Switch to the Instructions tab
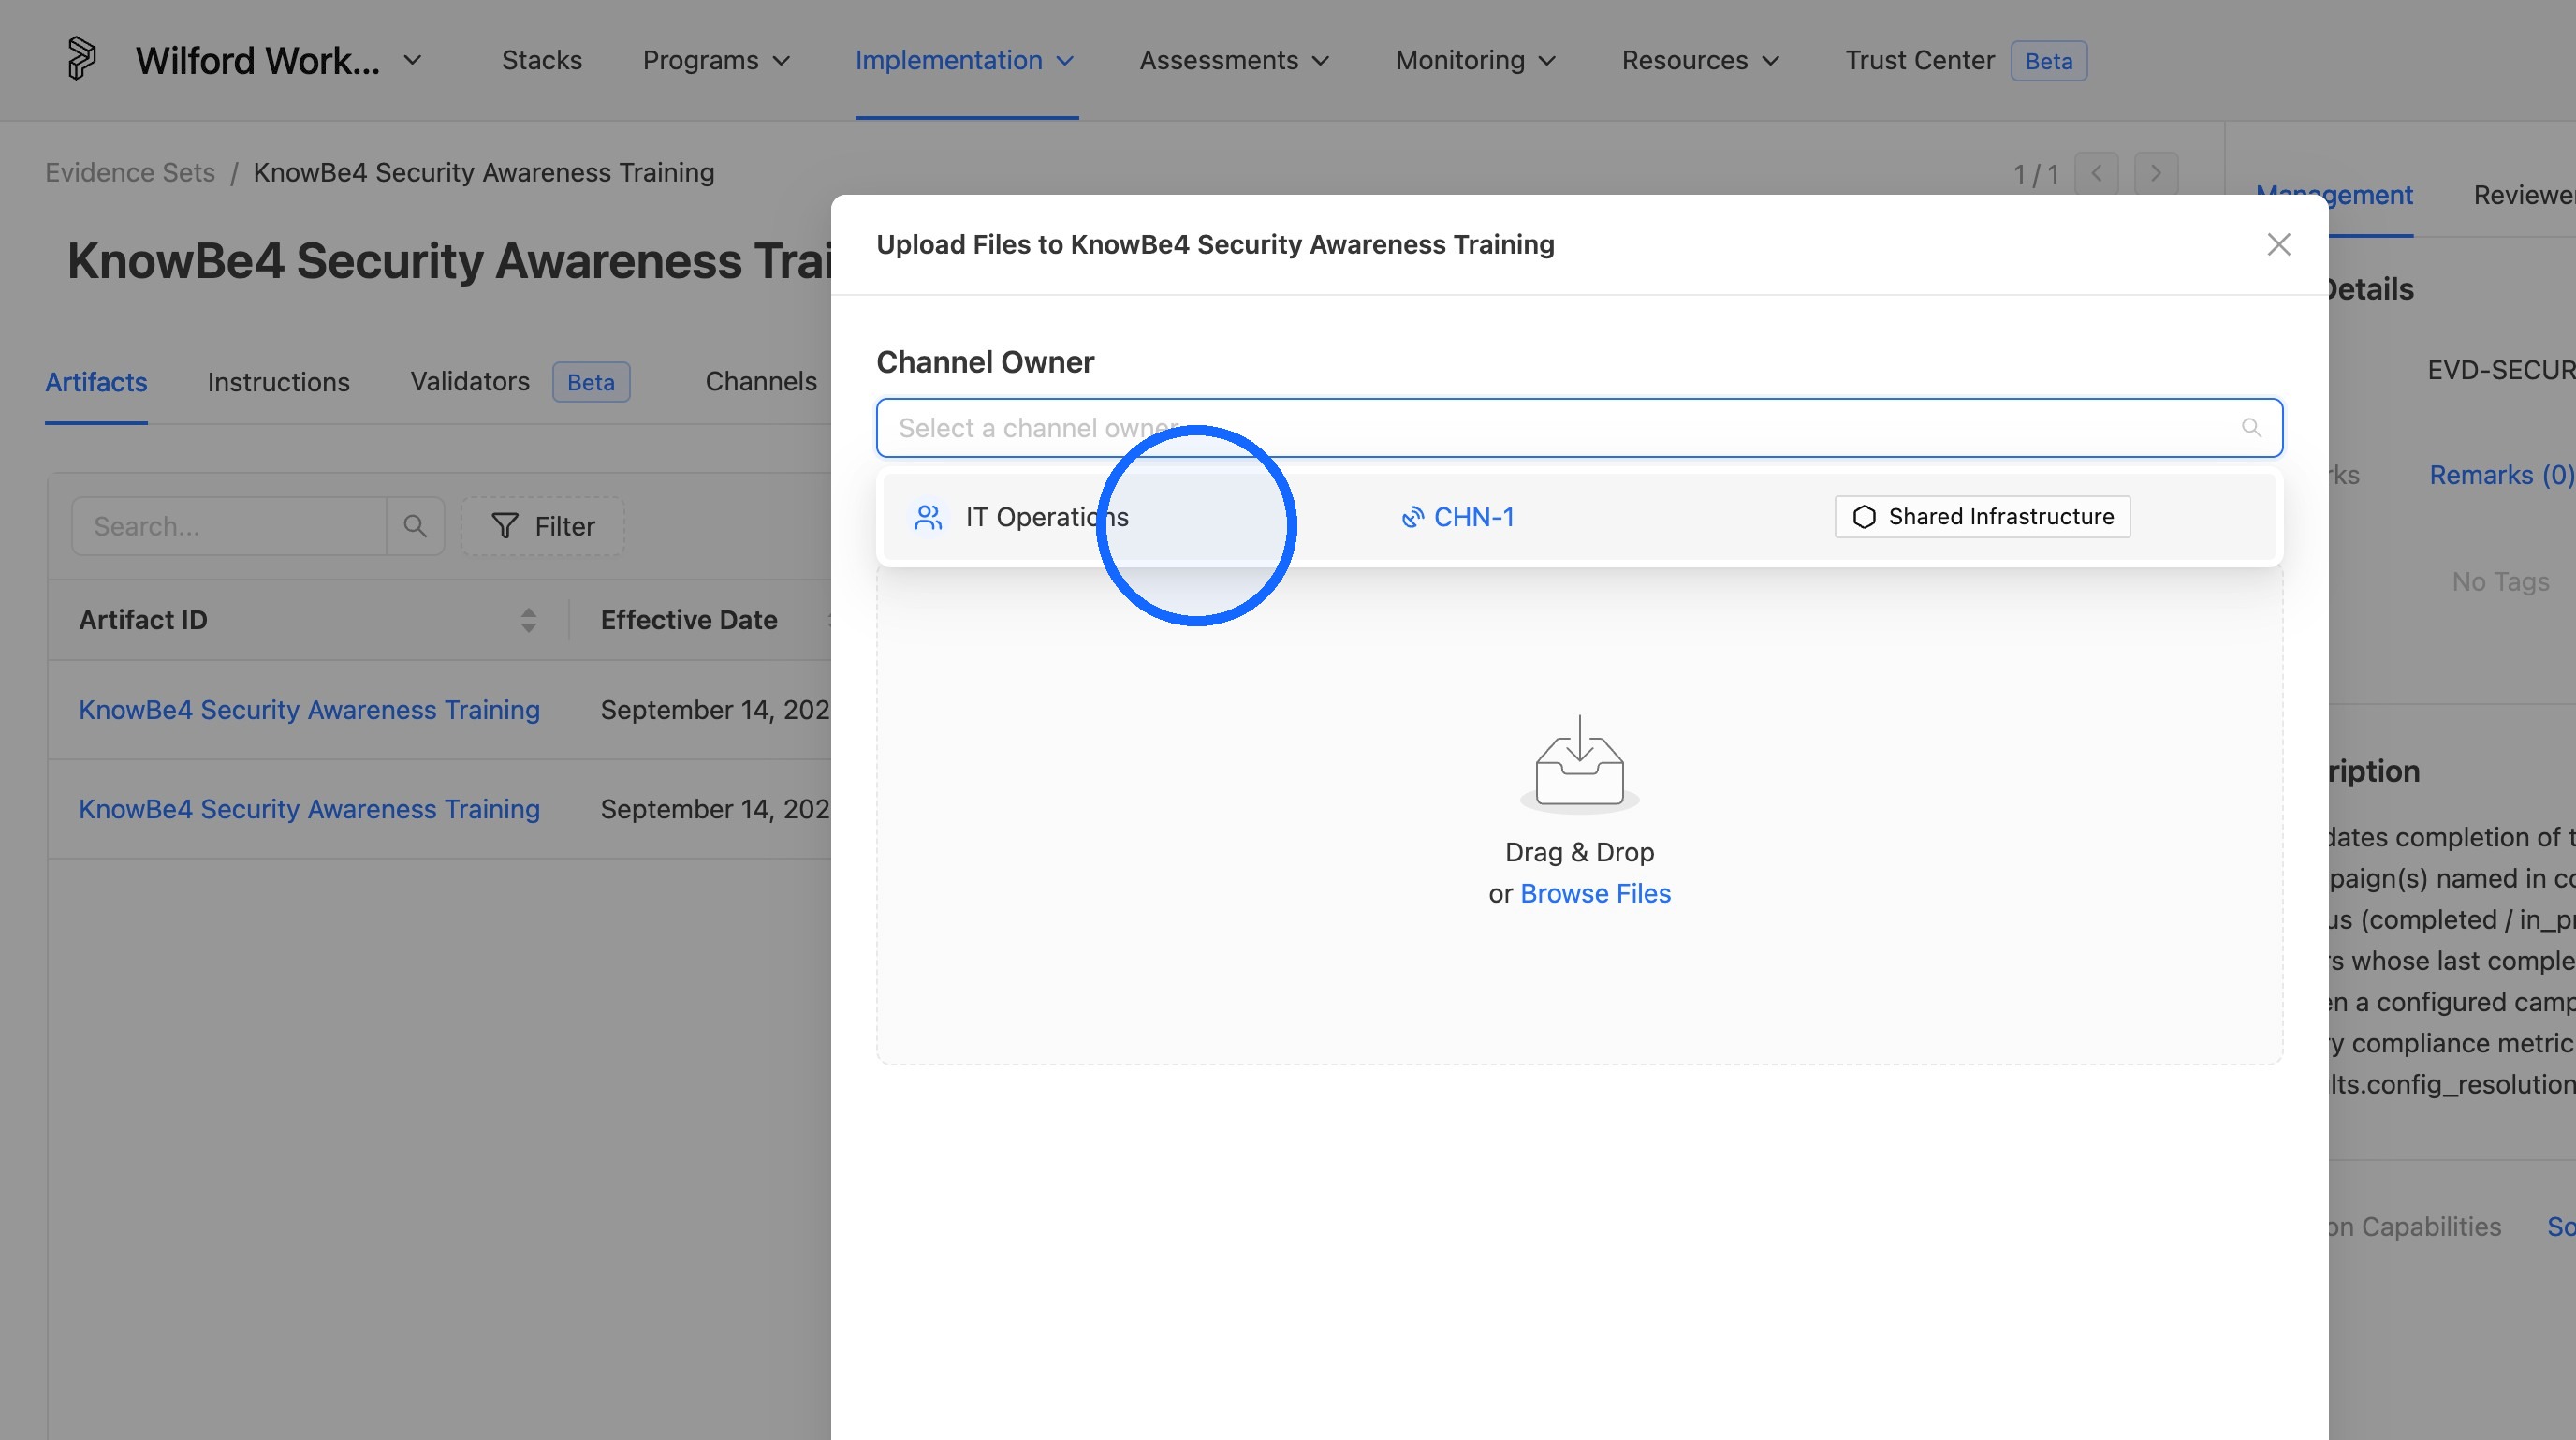2576x1440 pixels. pos(278,382)
